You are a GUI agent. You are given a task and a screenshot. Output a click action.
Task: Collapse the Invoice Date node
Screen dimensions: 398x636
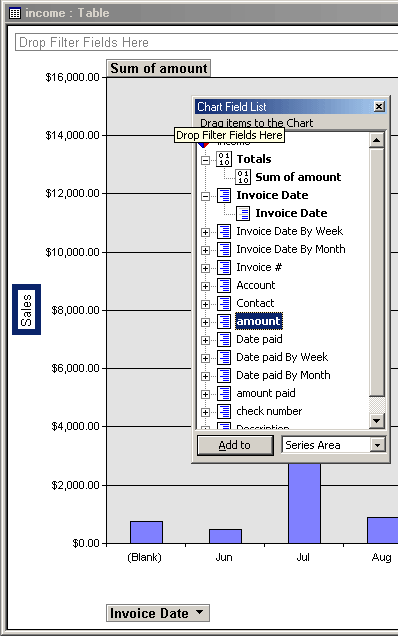pyautogui.click(x=205, y=196)
